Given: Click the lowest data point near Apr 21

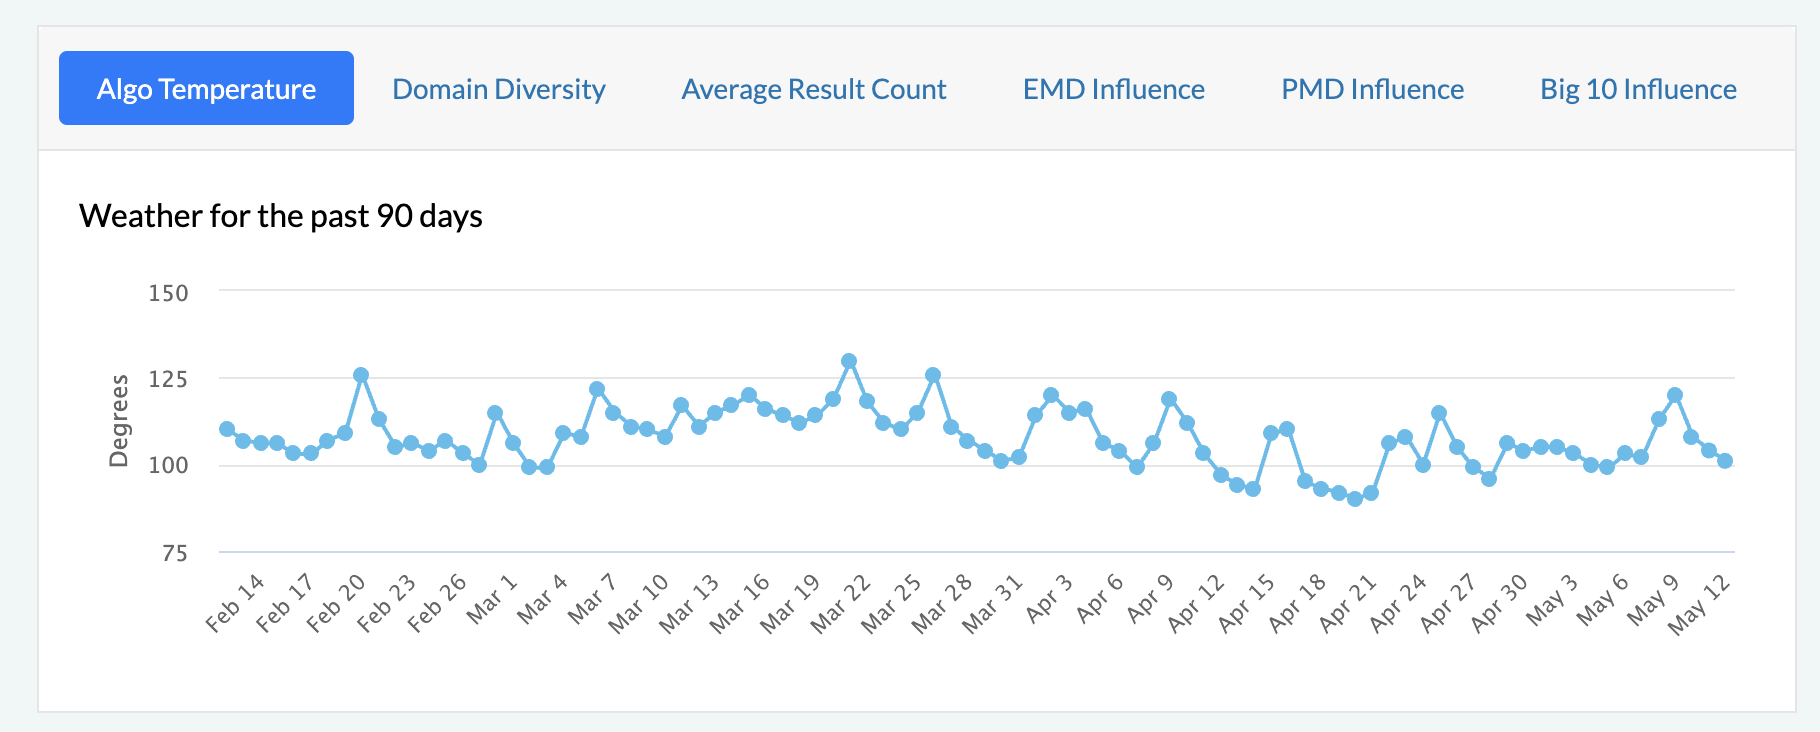Looking at the screenshot, I should pos(1355,499).
